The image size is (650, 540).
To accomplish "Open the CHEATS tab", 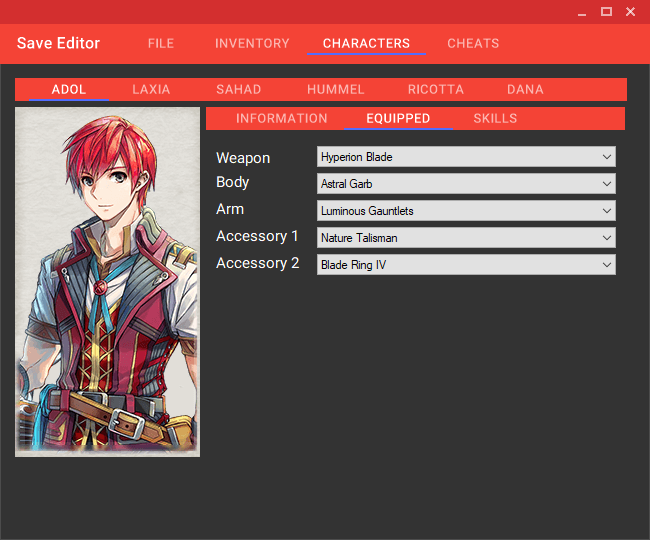I will [x=473, y=43].
